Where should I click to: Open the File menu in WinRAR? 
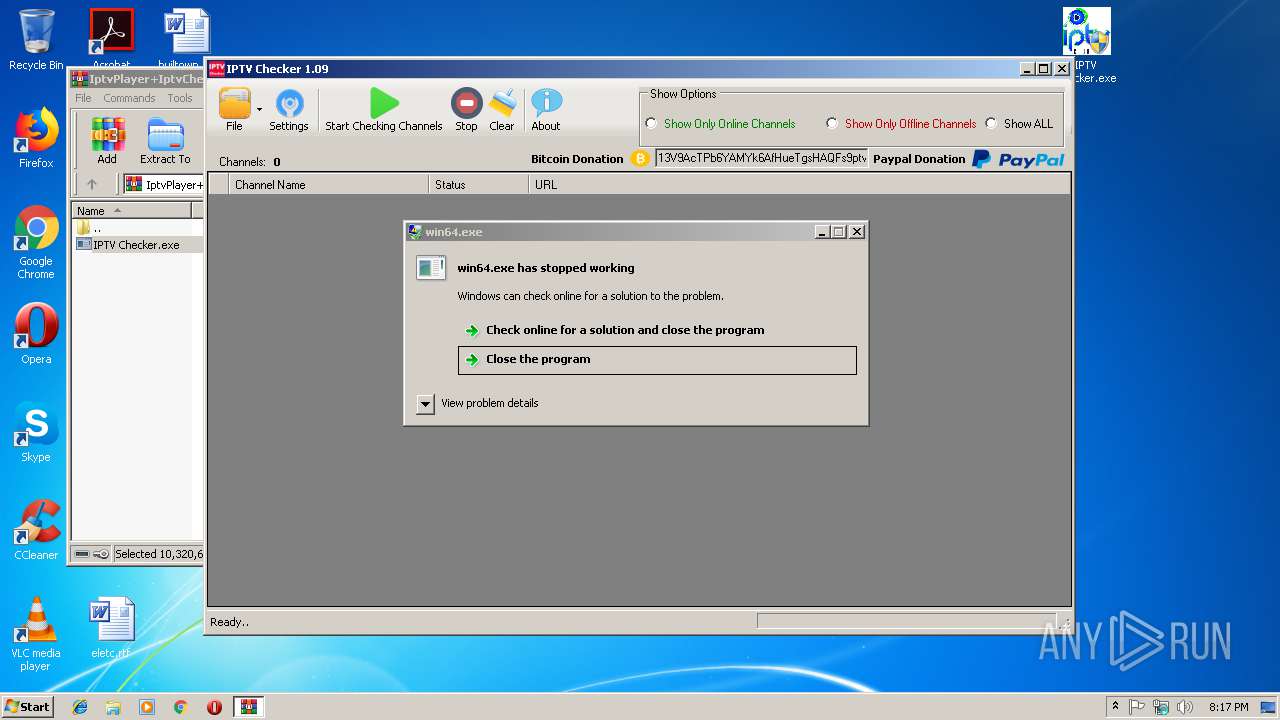[x=83, y=98]
